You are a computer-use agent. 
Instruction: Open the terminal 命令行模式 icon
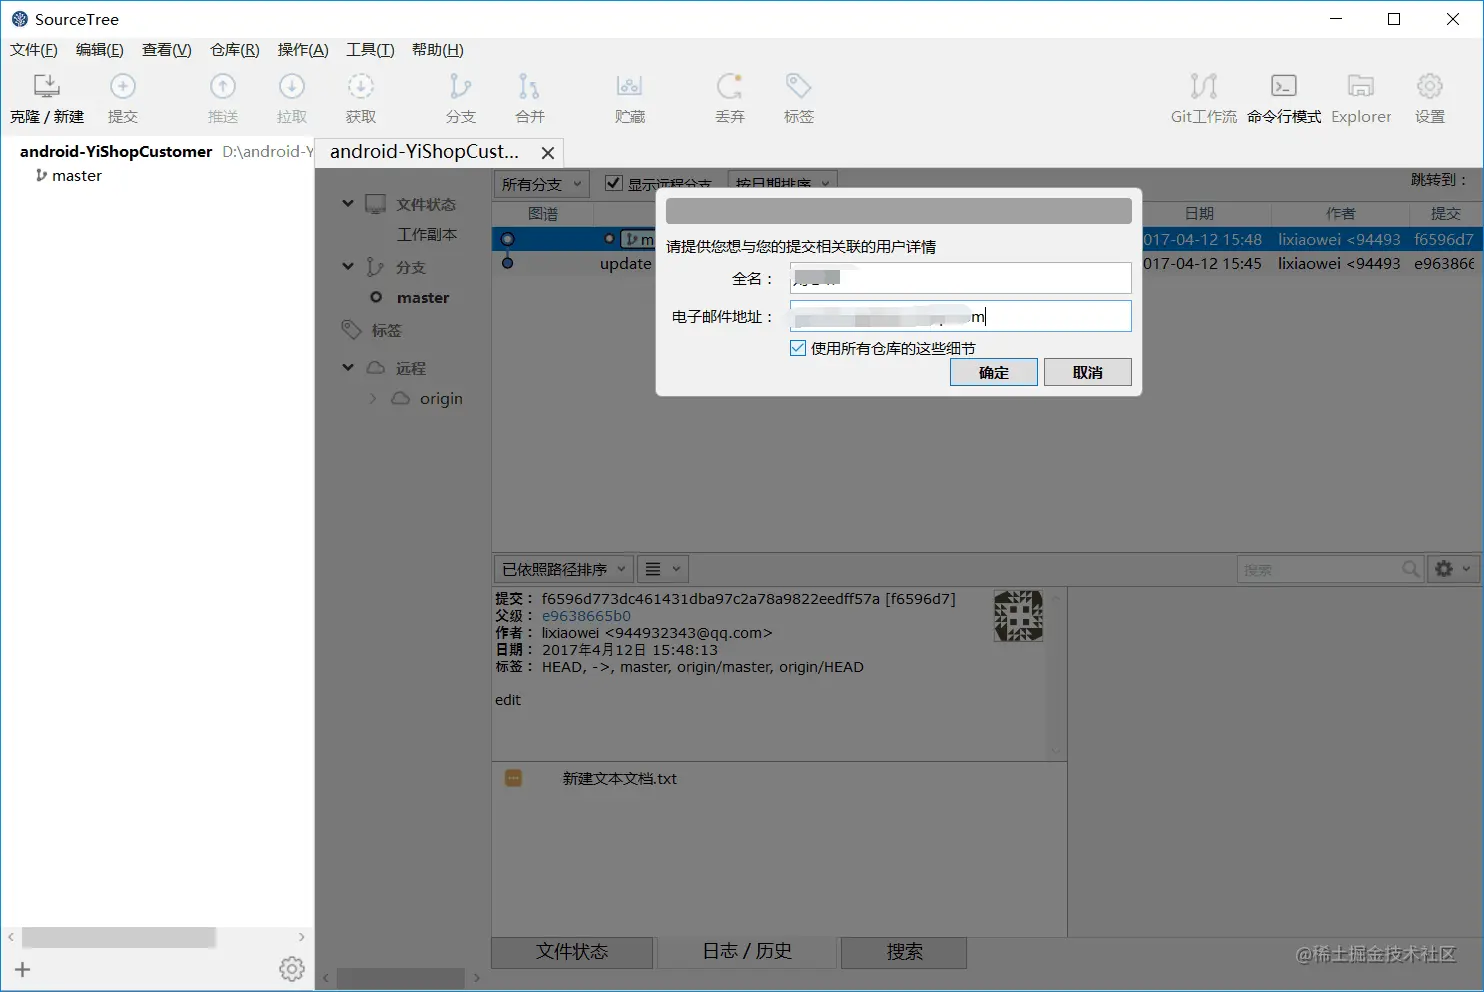[x=1284, y=86]
